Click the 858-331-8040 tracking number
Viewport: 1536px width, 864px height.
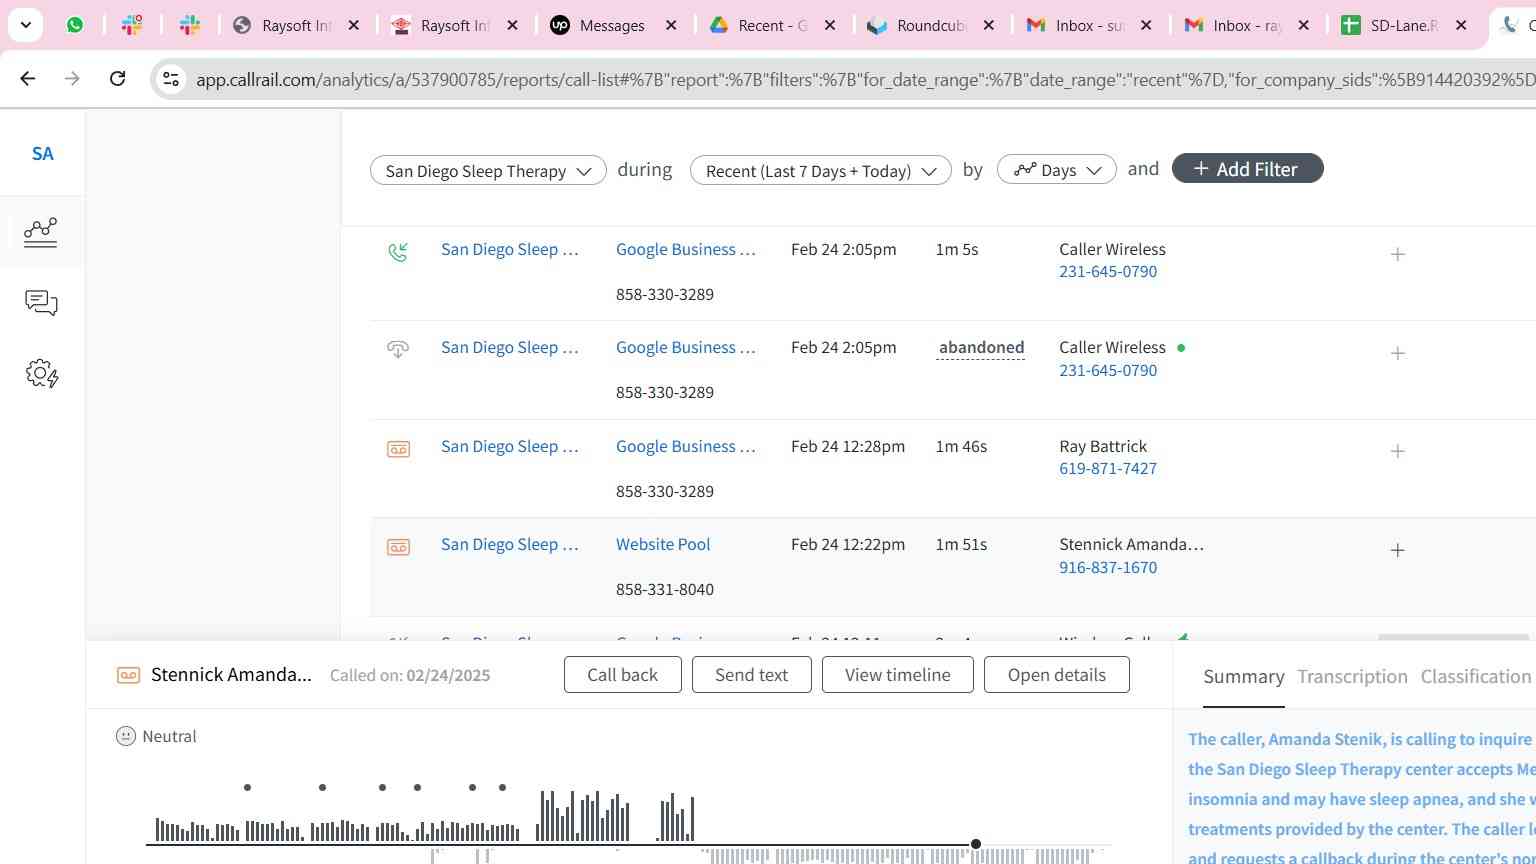tap(665, 590)
